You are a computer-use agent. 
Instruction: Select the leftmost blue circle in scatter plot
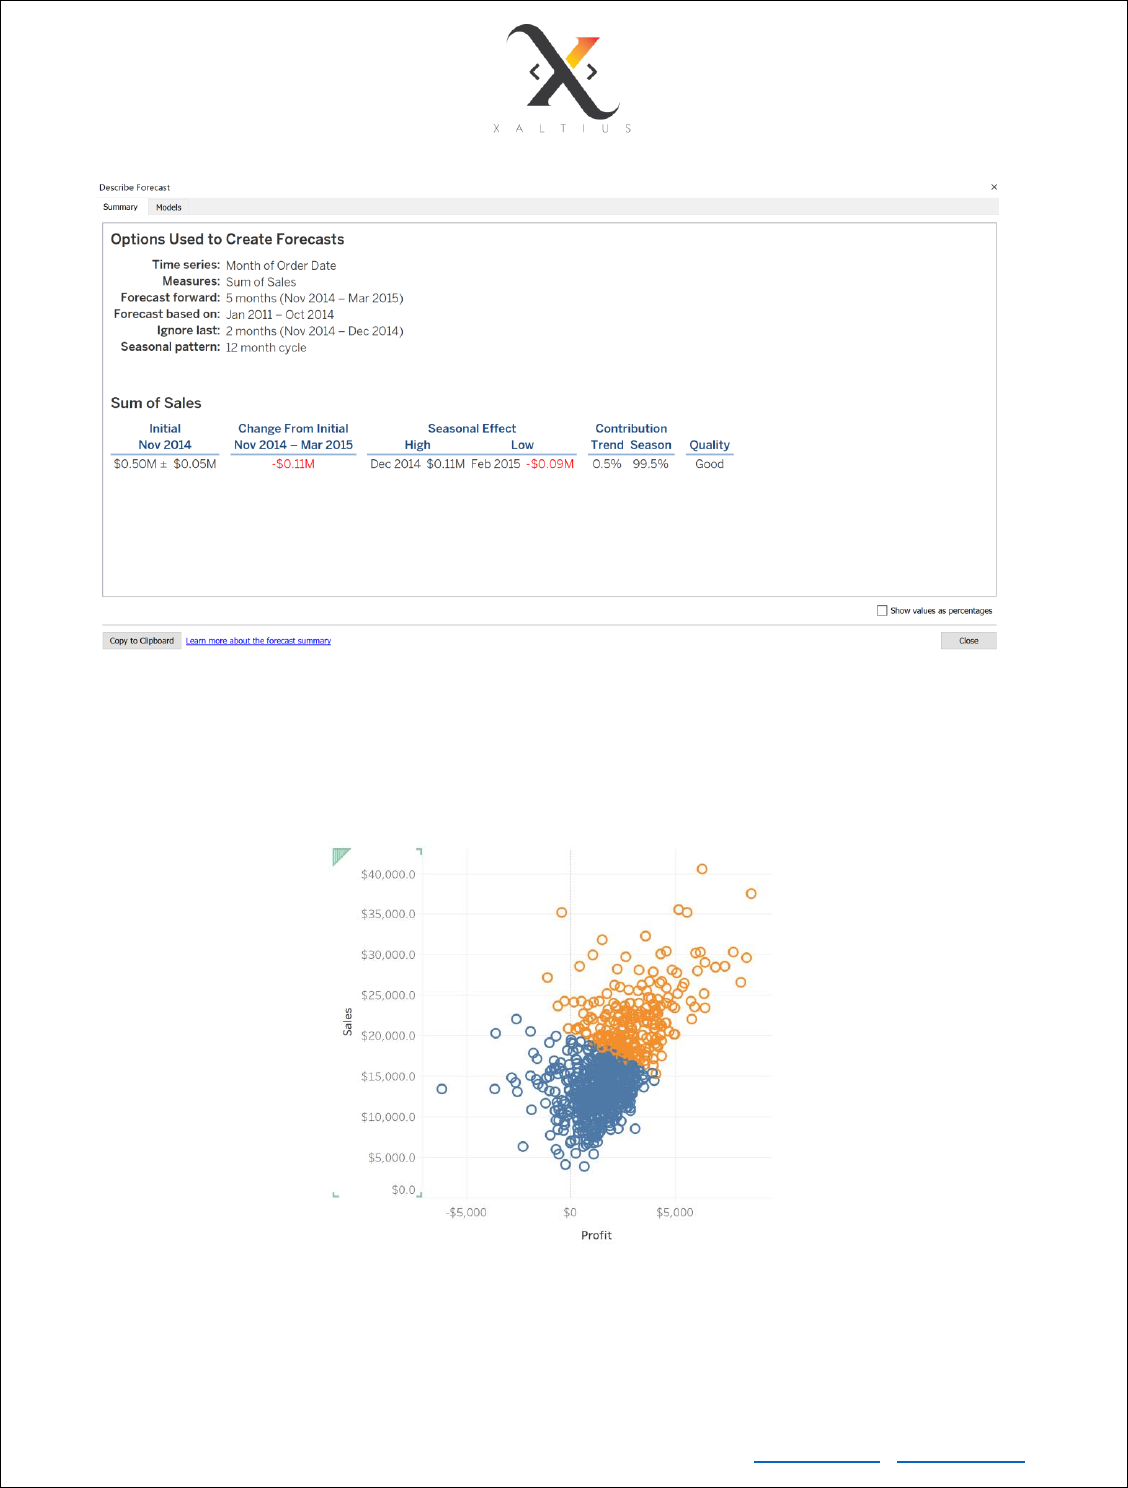[442, 1089]
